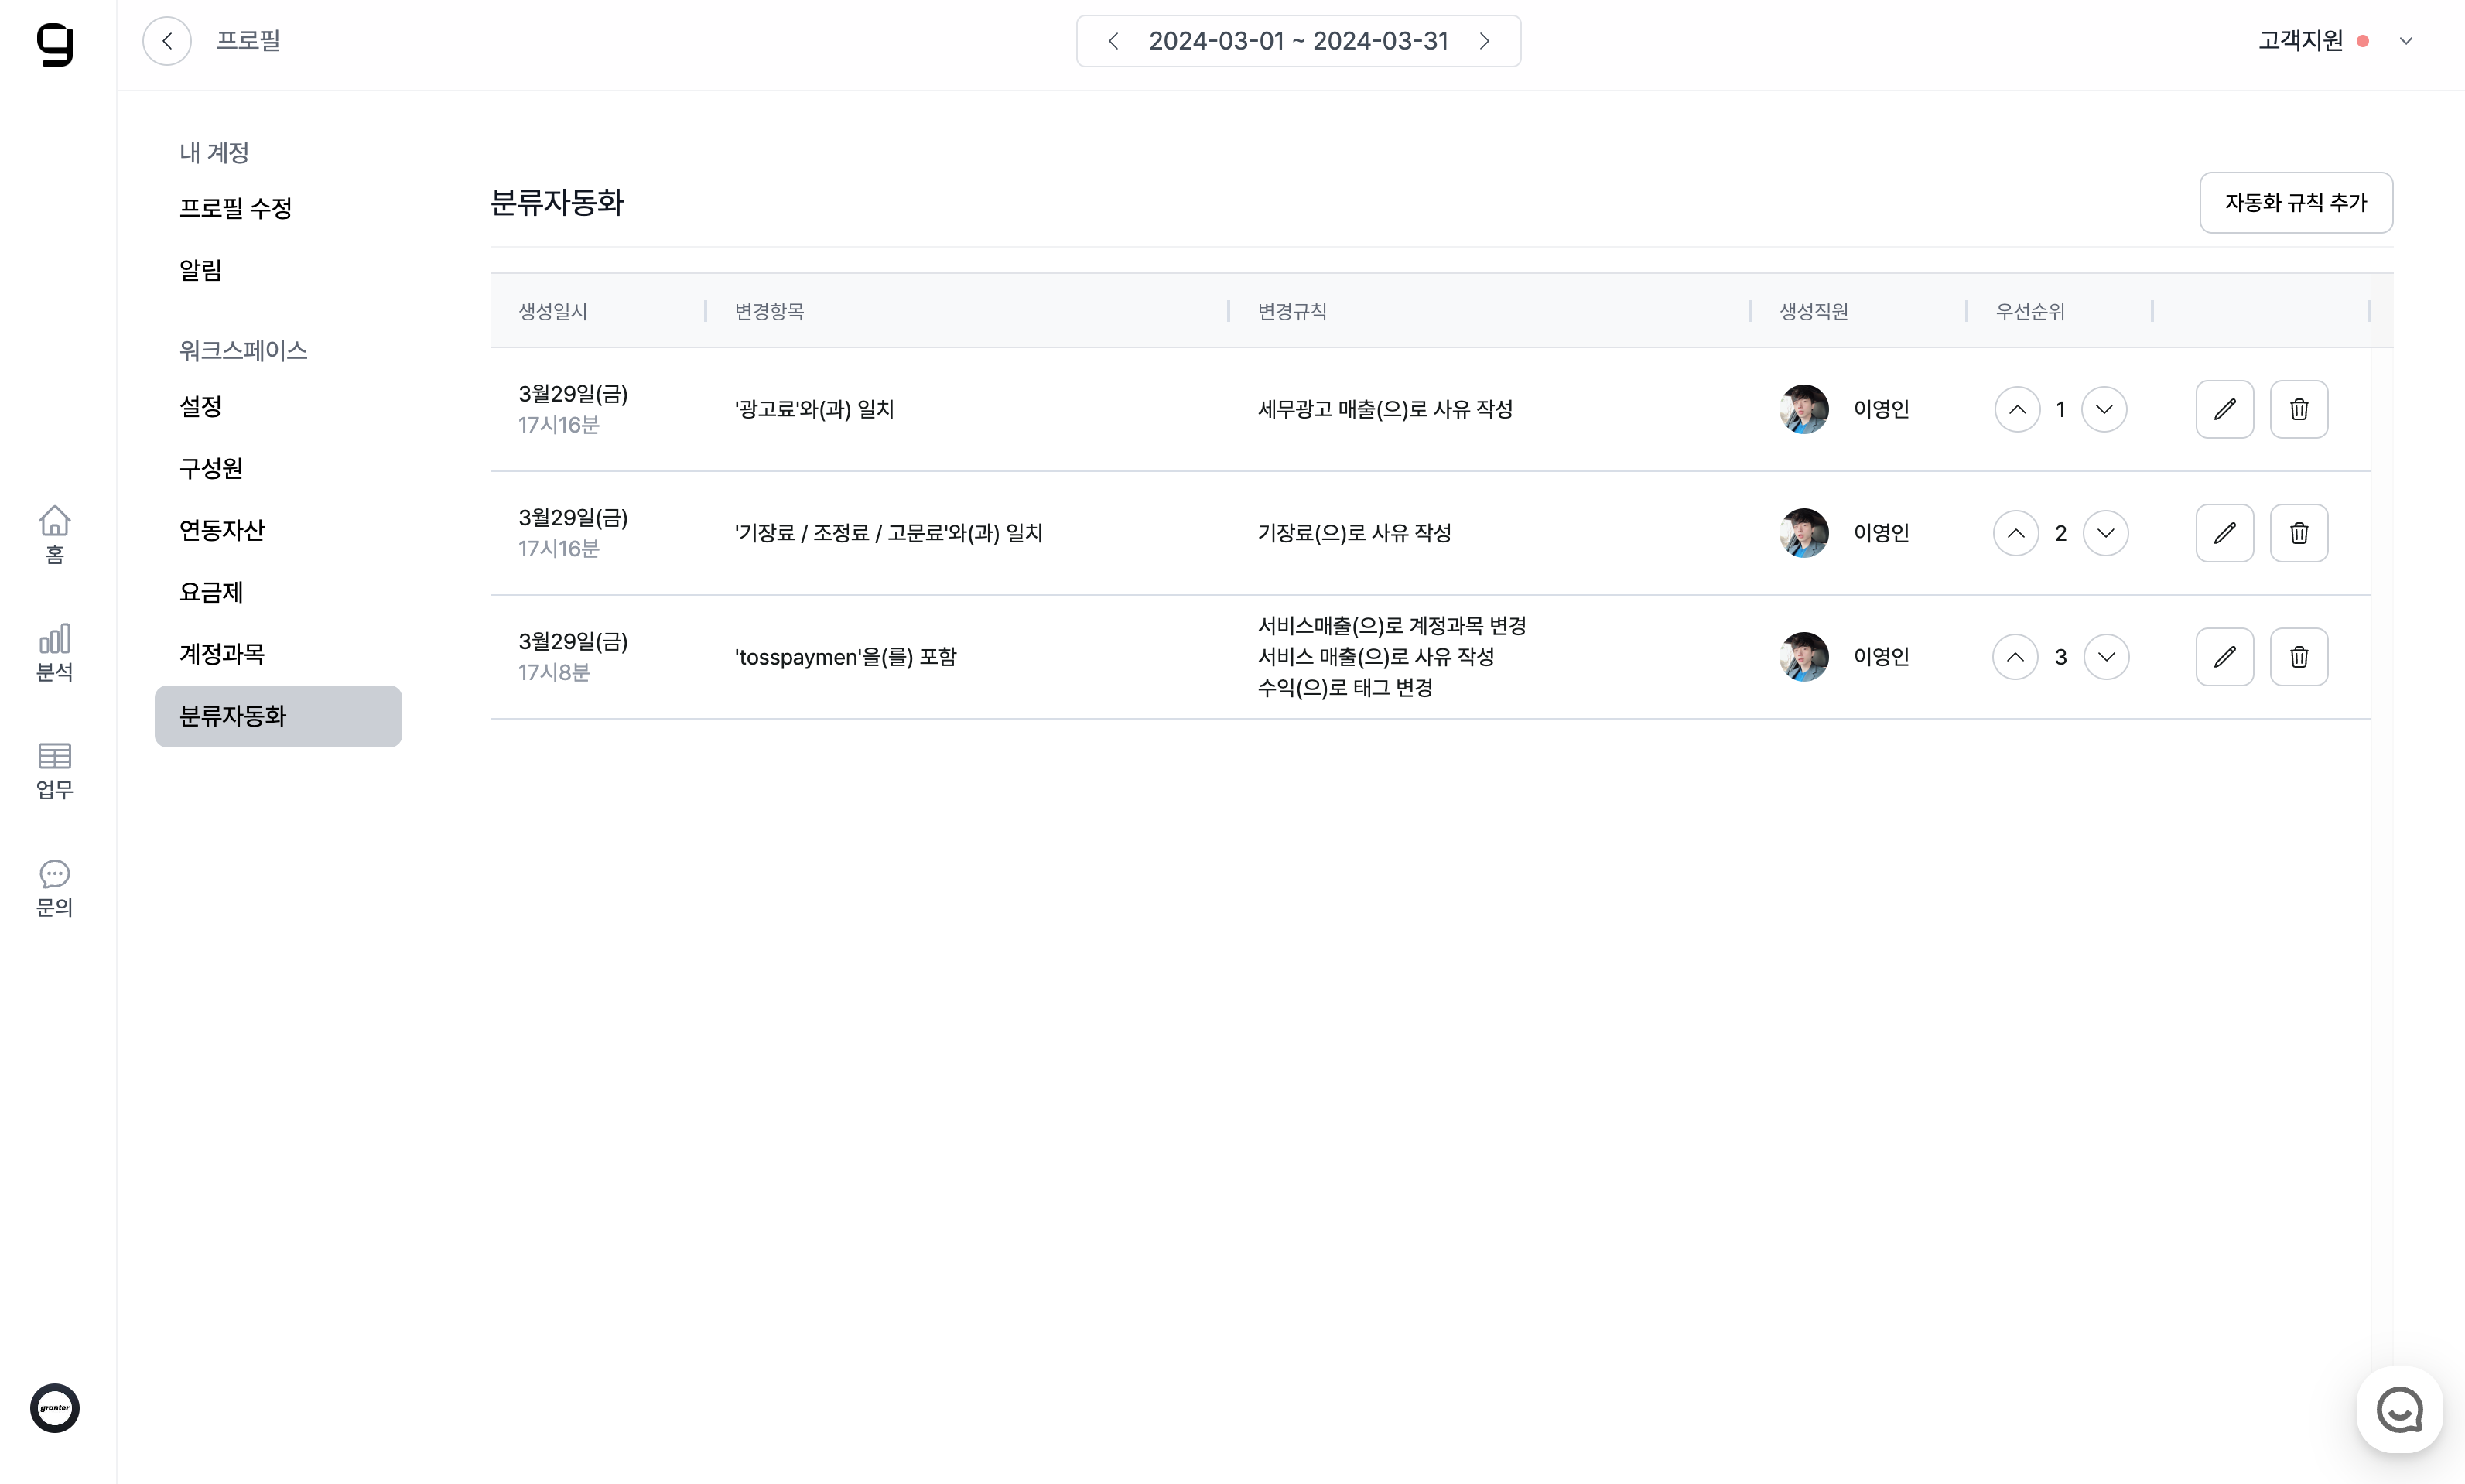Viewport: 2465px width, 1484px height.
Task: Expand the 고객지원 workspace dropdown
Action: (x=2406, y=41)
